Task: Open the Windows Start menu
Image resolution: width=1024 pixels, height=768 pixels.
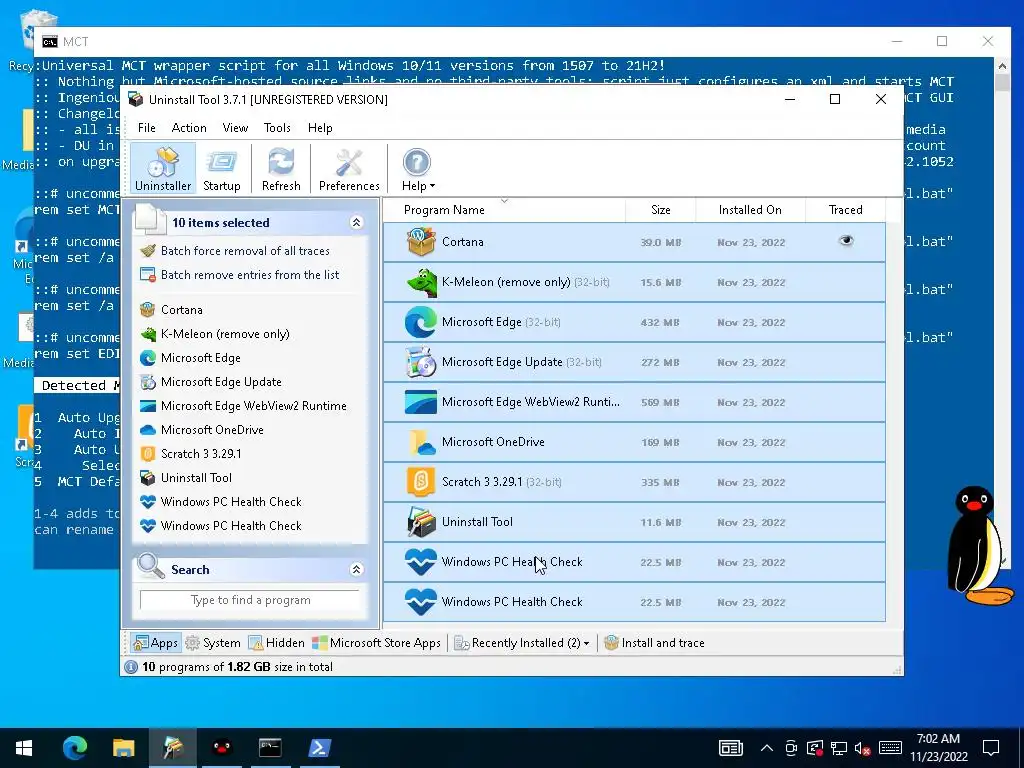Action: click(x=24, y=748)
